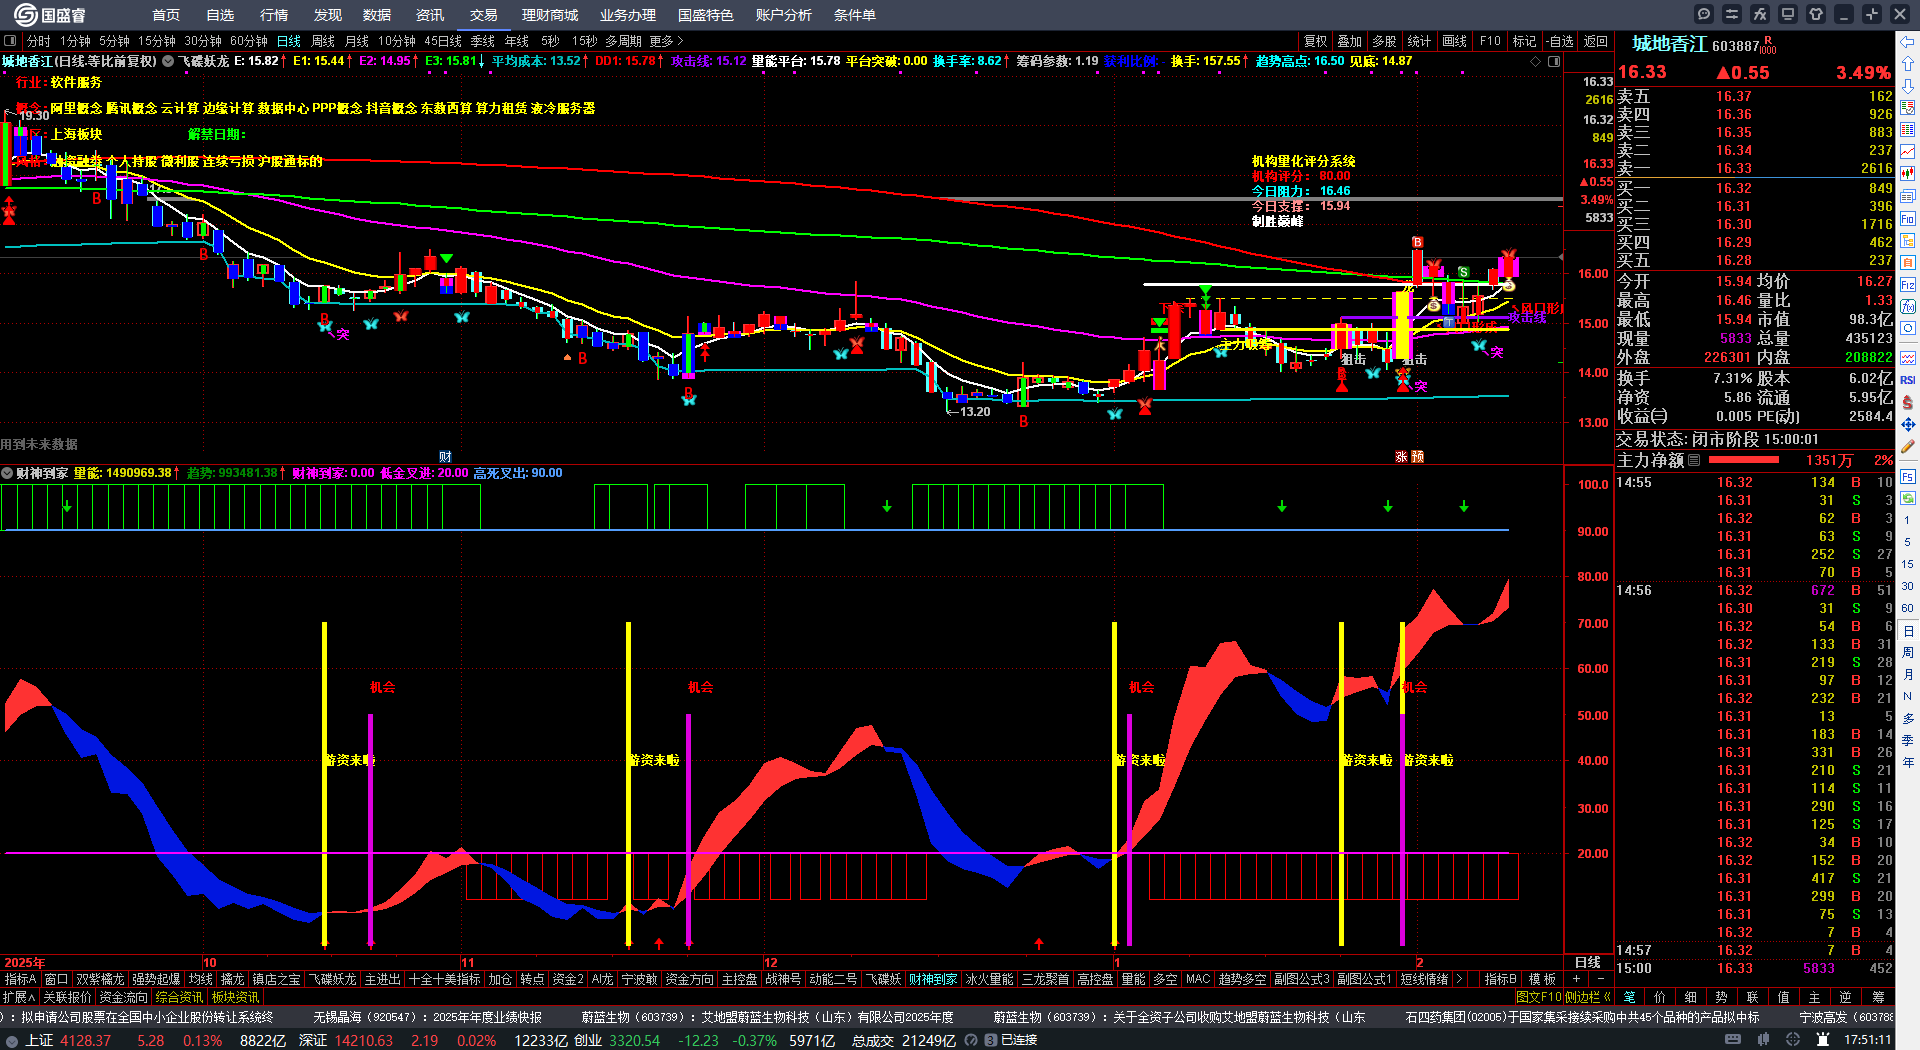Click the alarm bell icon in status bar
Viewport: 1920px width, 1050px height.
click(x=1824, y=1040)
